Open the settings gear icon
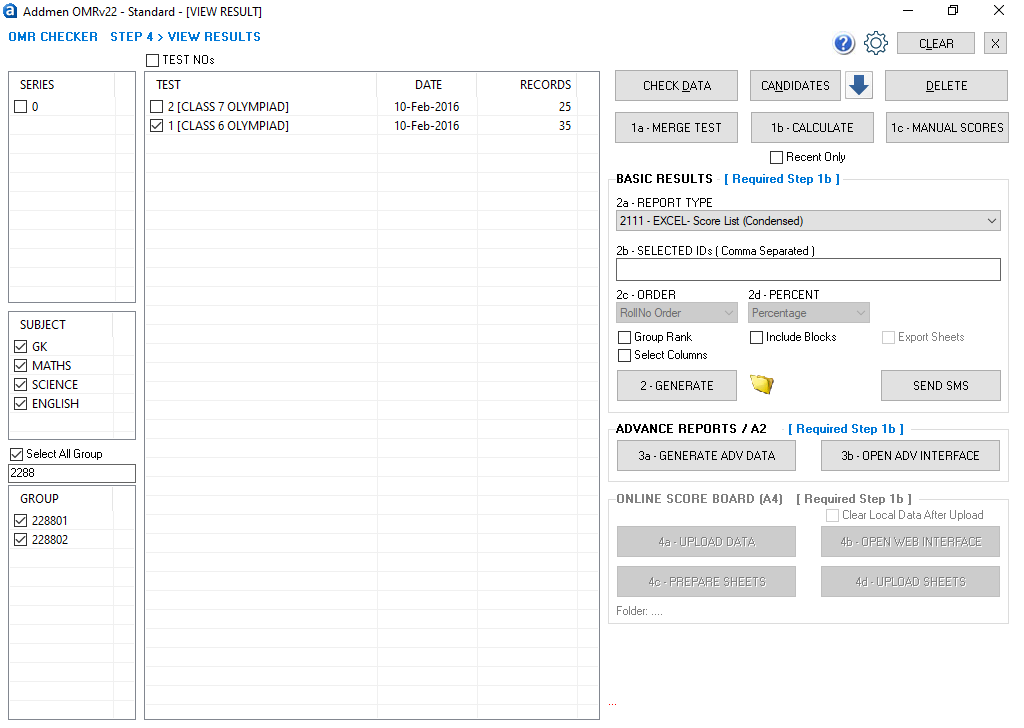This screenshot has width=1024, height=728. (x=875, y=44)
